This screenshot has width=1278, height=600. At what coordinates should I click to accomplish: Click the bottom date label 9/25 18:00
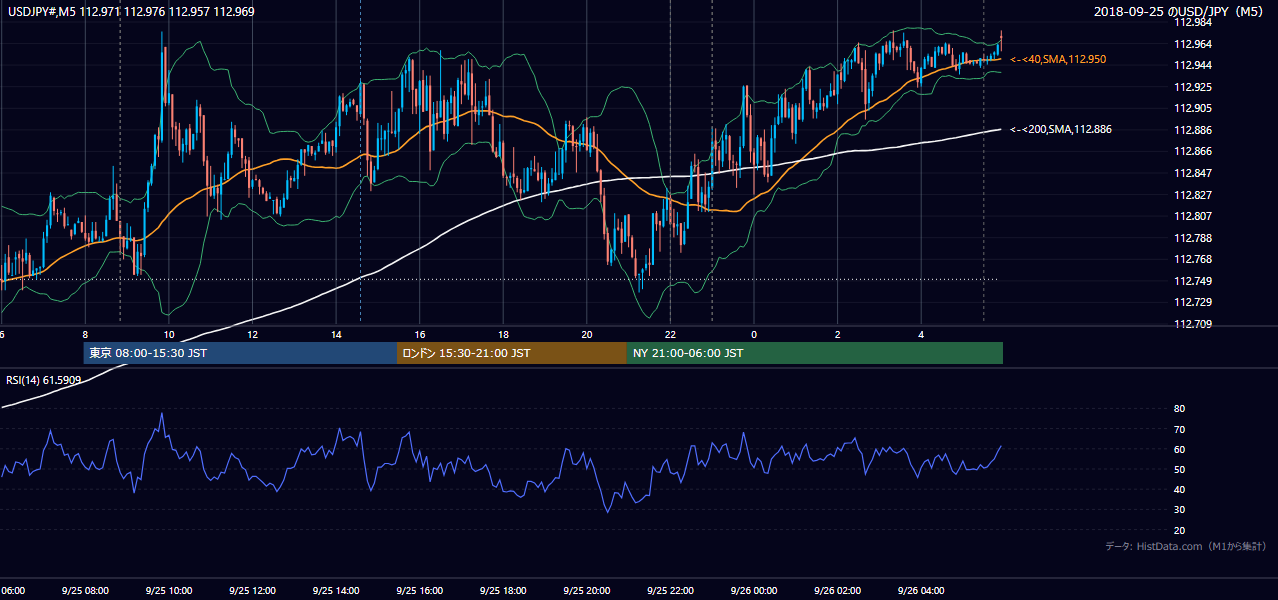click(x=503, y=591)
